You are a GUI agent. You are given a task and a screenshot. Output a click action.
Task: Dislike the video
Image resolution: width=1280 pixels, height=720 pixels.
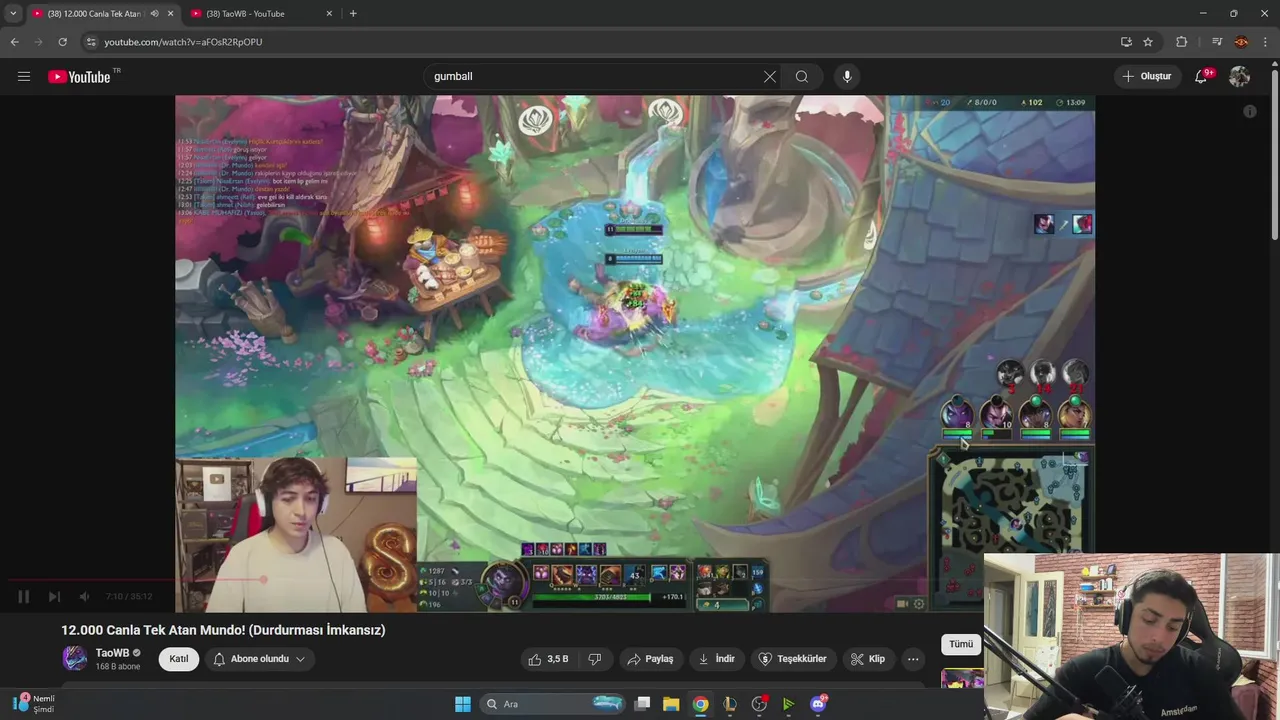(x=595, y=659)
